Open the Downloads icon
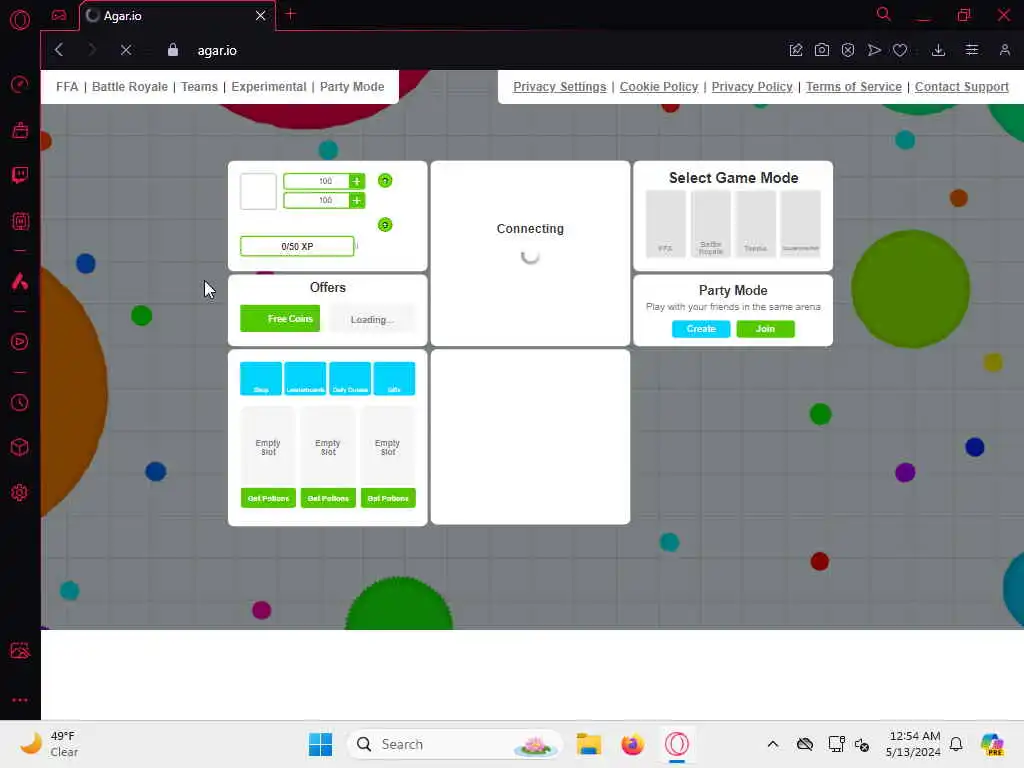 (x=938, y=50)
